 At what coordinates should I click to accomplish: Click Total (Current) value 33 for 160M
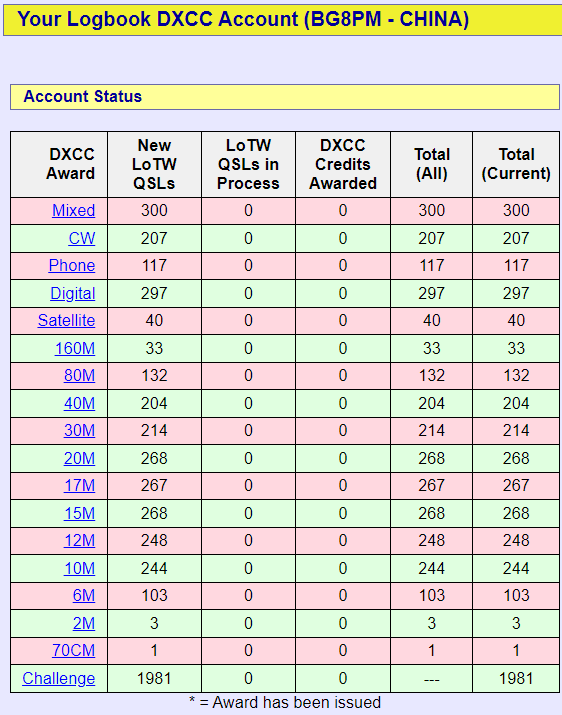[516, 349]
